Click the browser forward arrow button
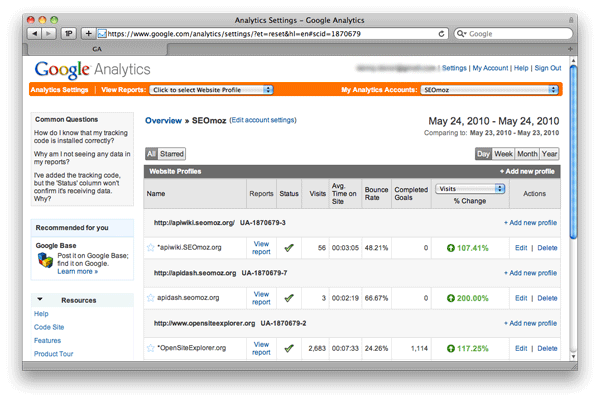The image size is (600, 401). click(50, 33)
